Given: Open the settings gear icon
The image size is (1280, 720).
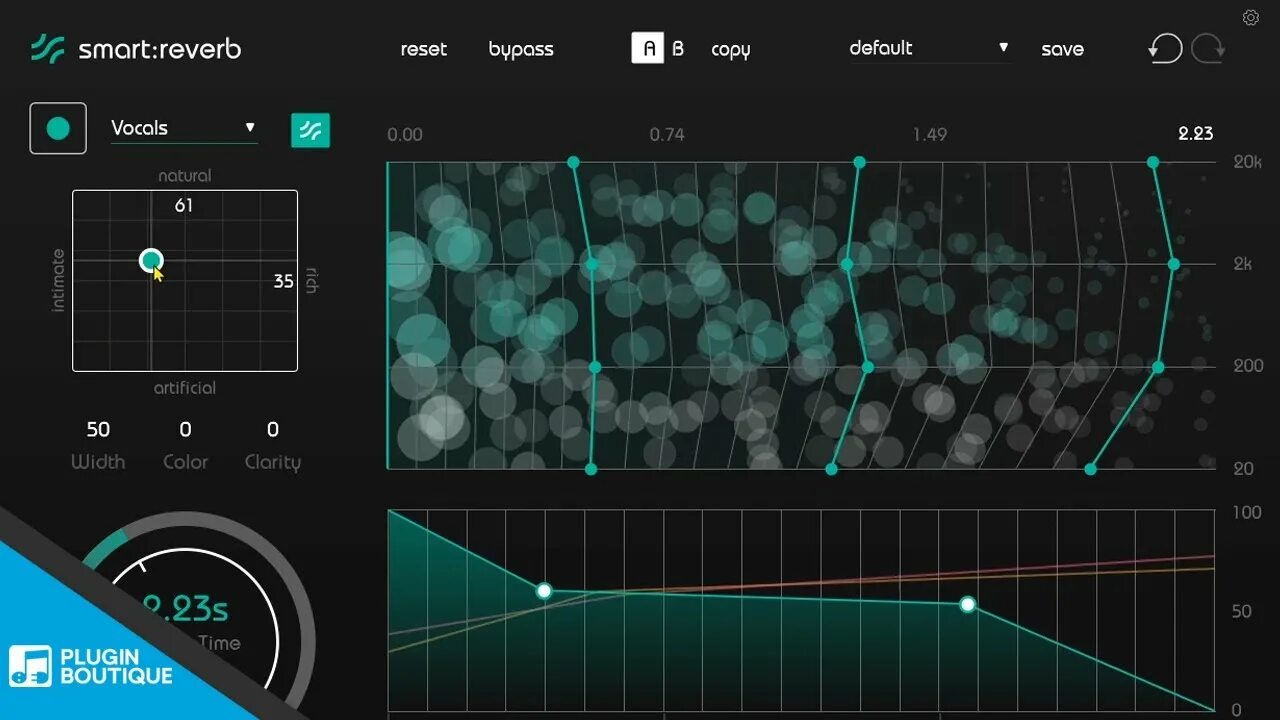Looking at the screenshot, I should [1251, 17].
